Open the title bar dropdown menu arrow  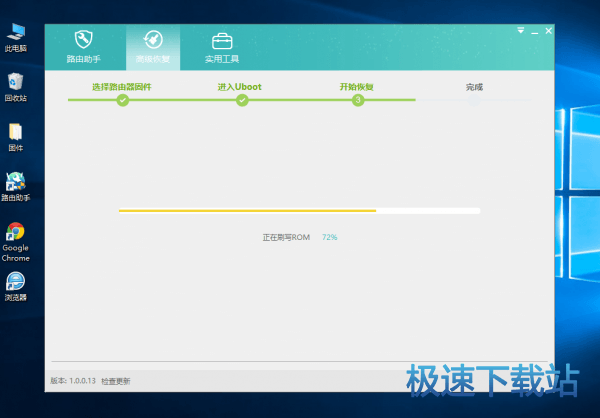[x=520, y=31]
